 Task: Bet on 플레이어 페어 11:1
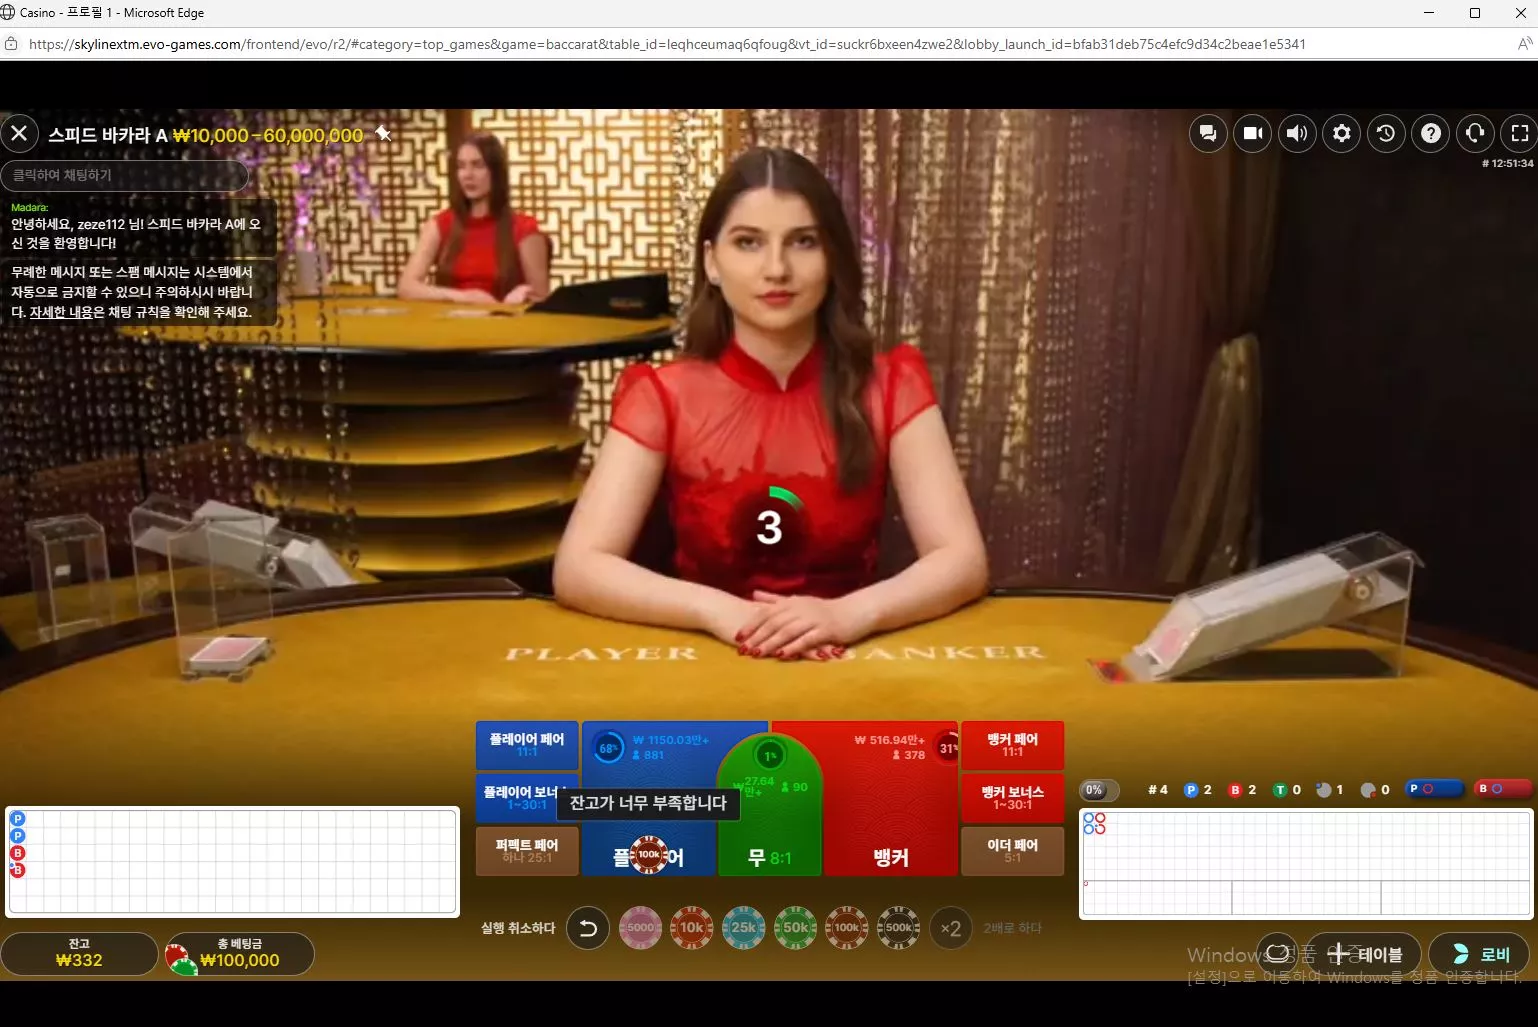point(527,745)
